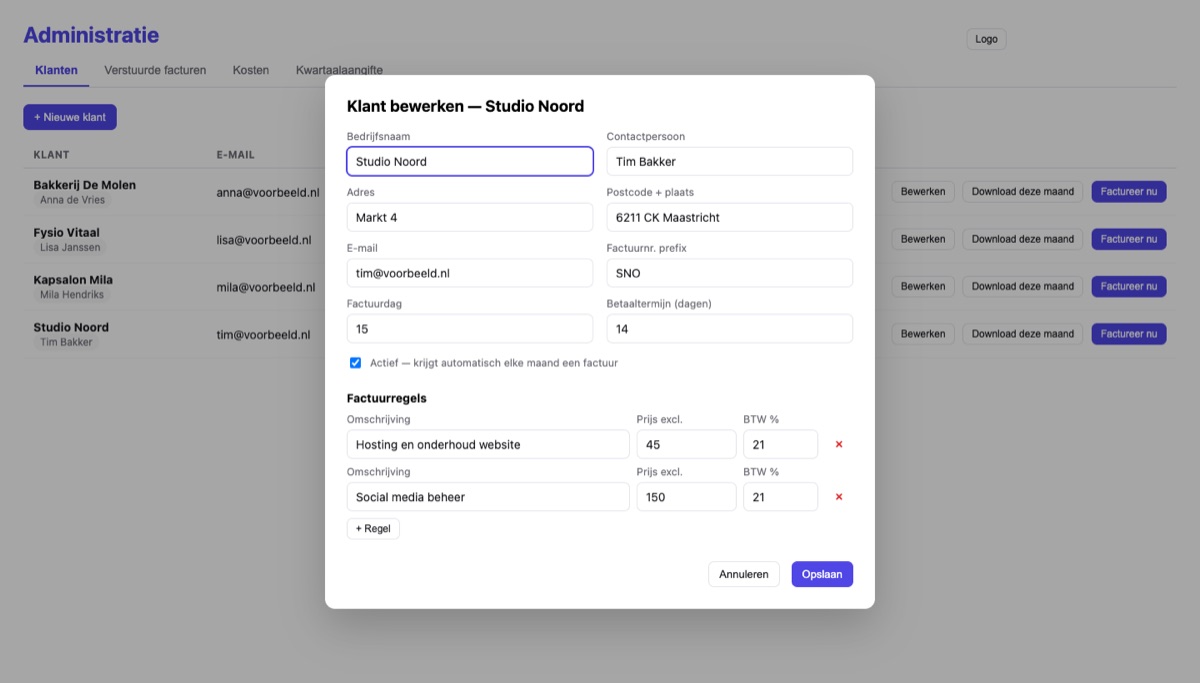Cancel editing with Annuleren
Screen dimensions: 1200x683
coord(744,574)
